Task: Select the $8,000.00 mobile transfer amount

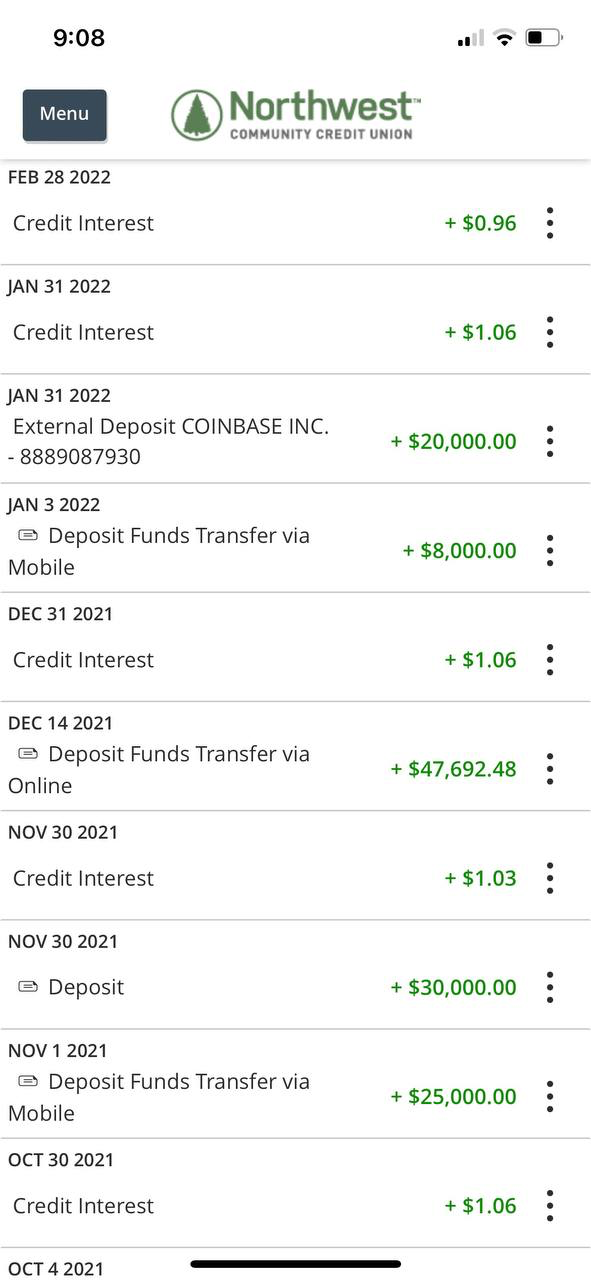Action: coord(460,550)
